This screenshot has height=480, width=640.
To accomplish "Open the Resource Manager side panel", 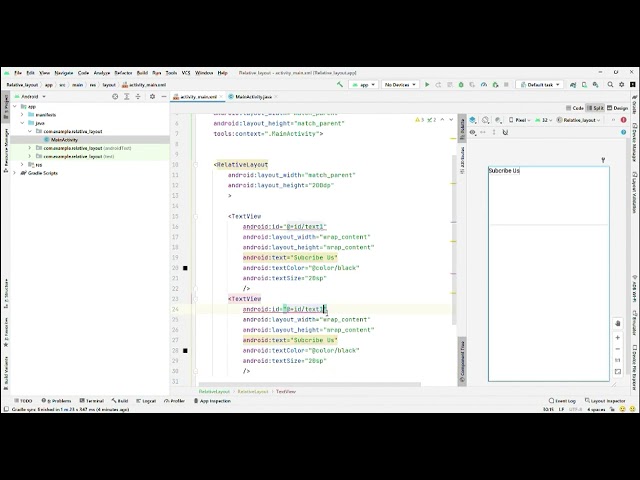I will [6, 149].
